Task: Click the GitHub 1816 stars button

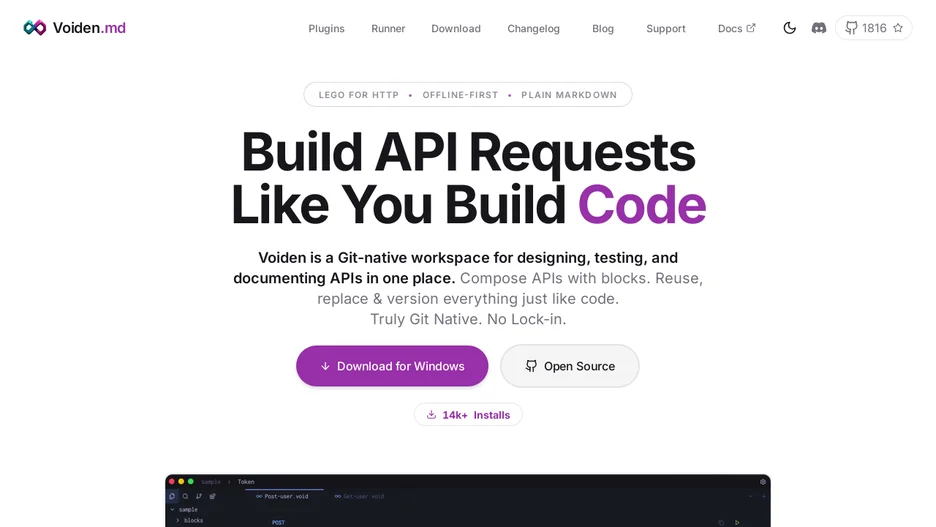Action: click(x=873, y=28)
